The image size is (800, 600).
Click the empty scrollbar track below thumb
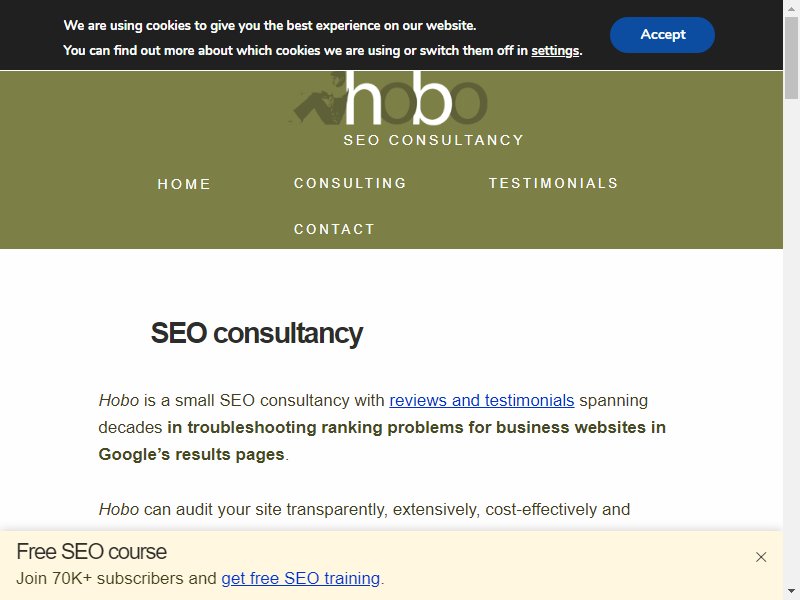(791, 341)
